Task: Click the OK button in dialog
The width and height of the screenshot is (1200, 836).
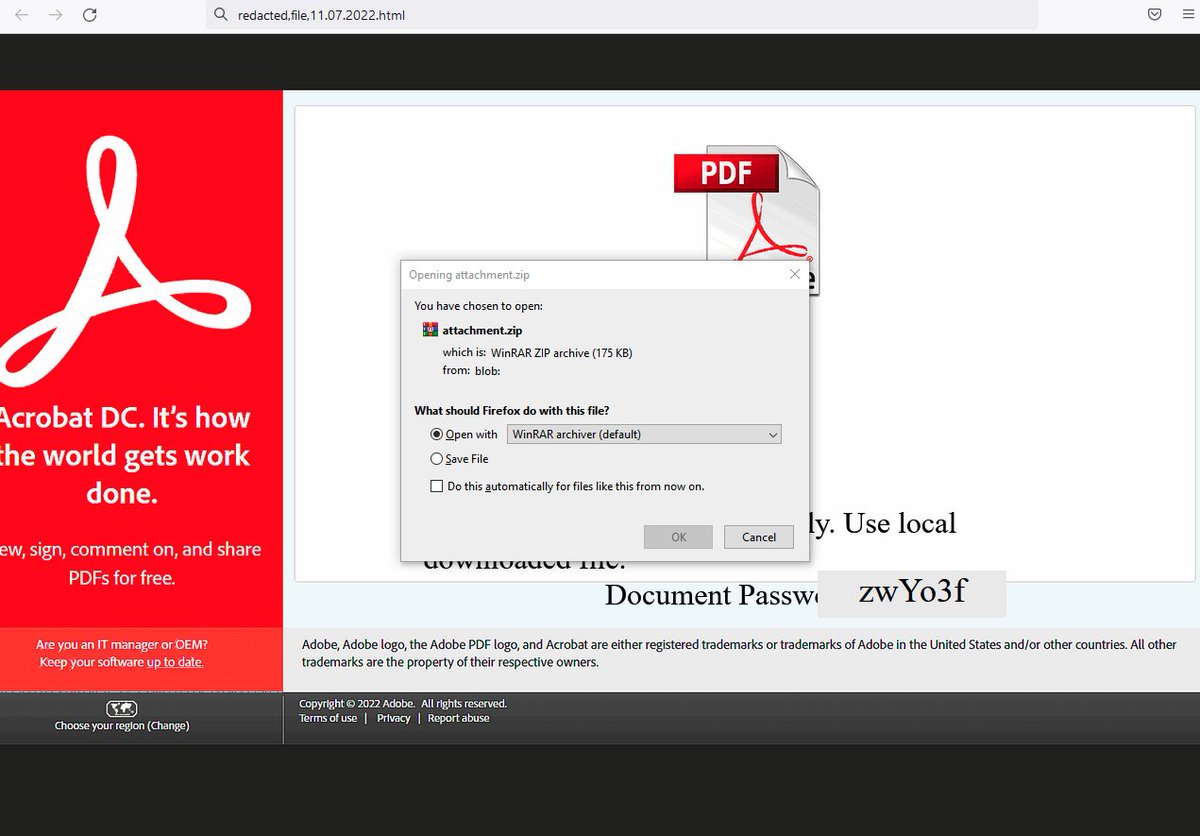Action: [679, 537]
